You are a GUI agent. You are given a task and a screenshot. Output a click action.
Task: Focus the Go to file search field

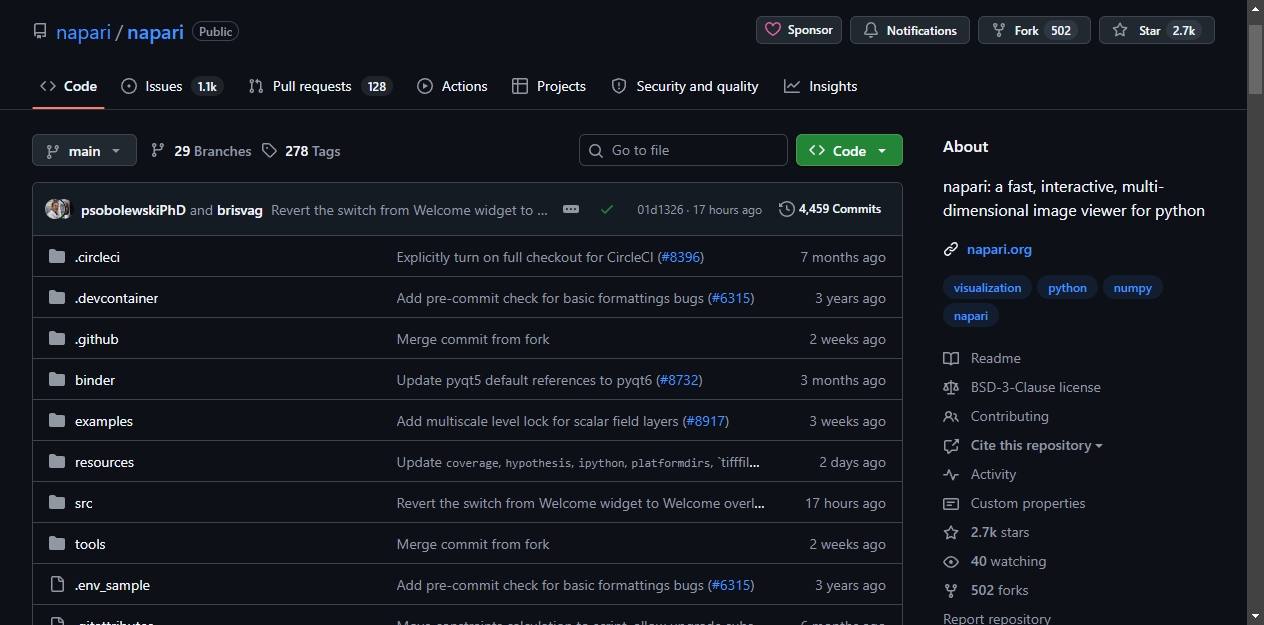pos(683,150)
